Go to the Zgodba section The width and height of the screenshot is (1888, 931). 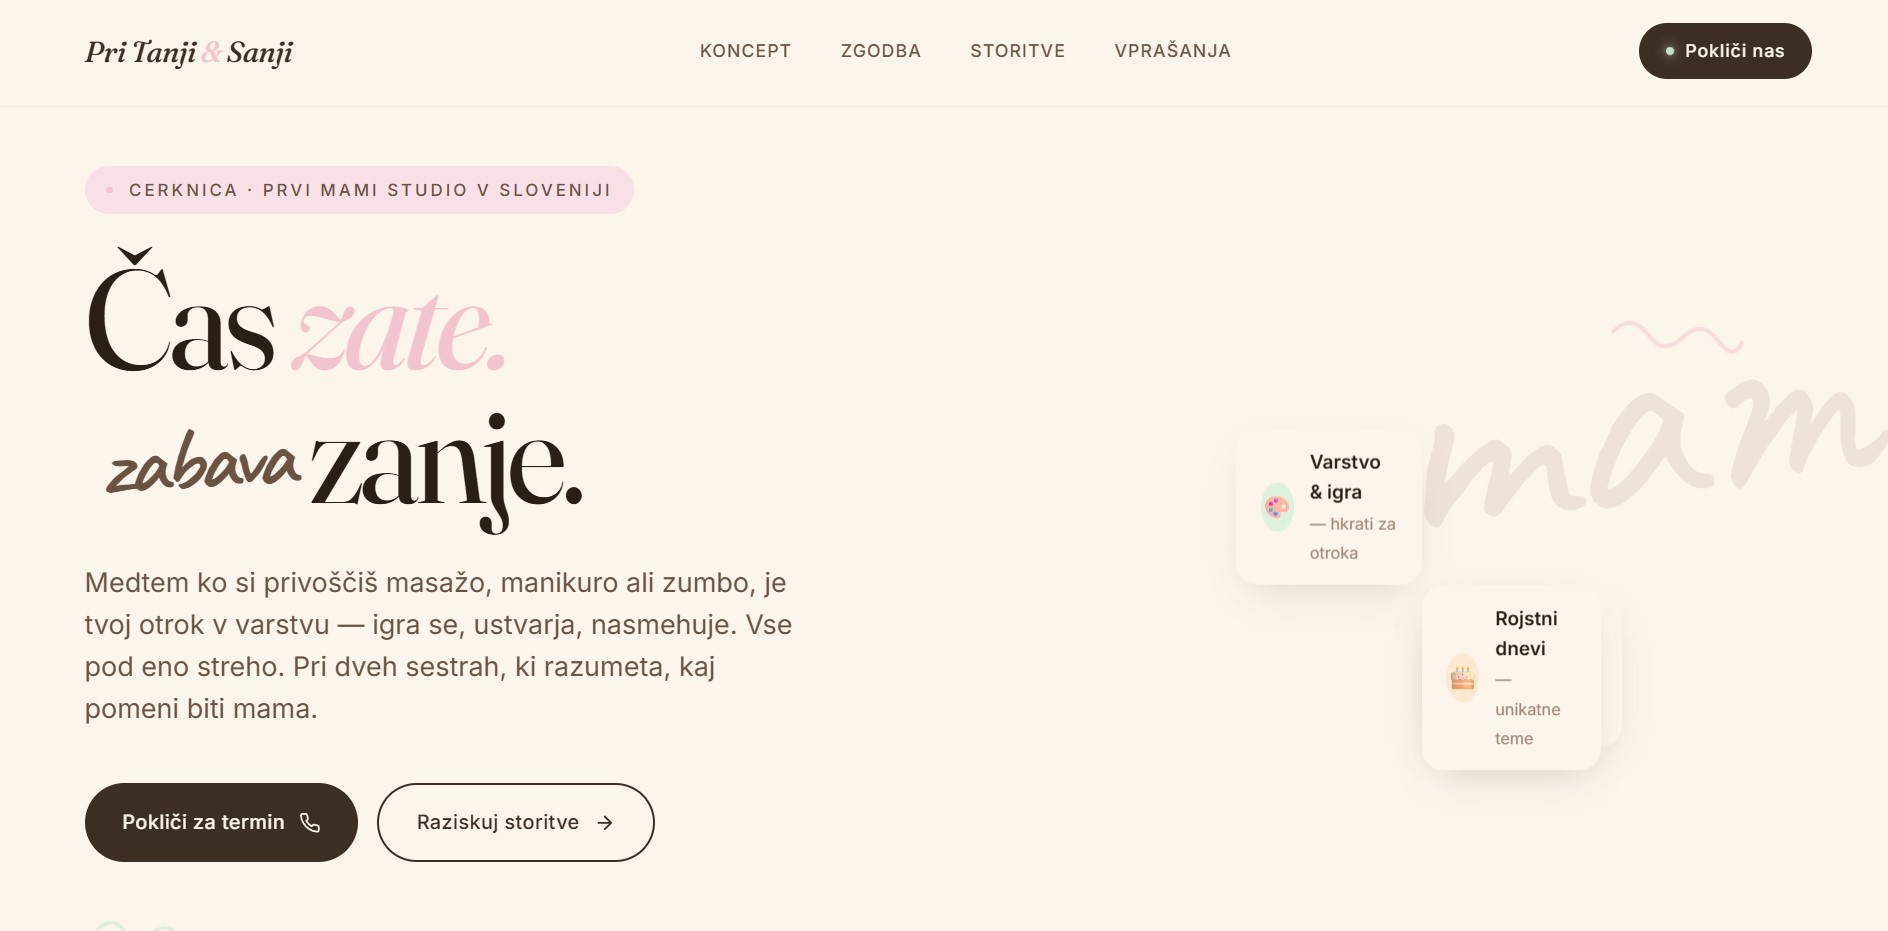point(880,51)
